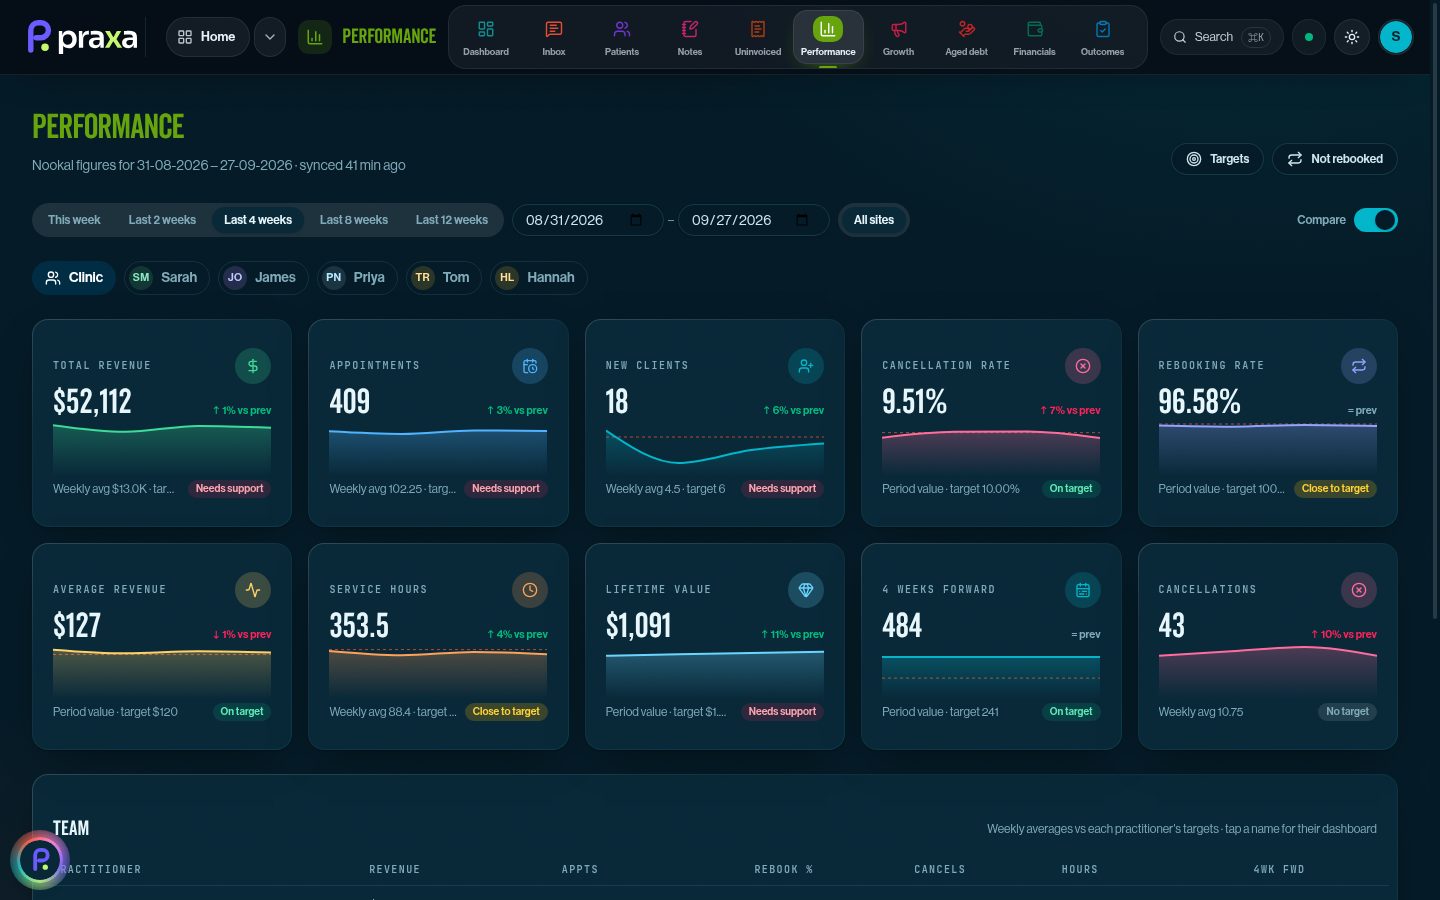The height and width of the screenshot is (900, 1440).
Task: Switch to Last 12 weeks
Action: (452, 220)
